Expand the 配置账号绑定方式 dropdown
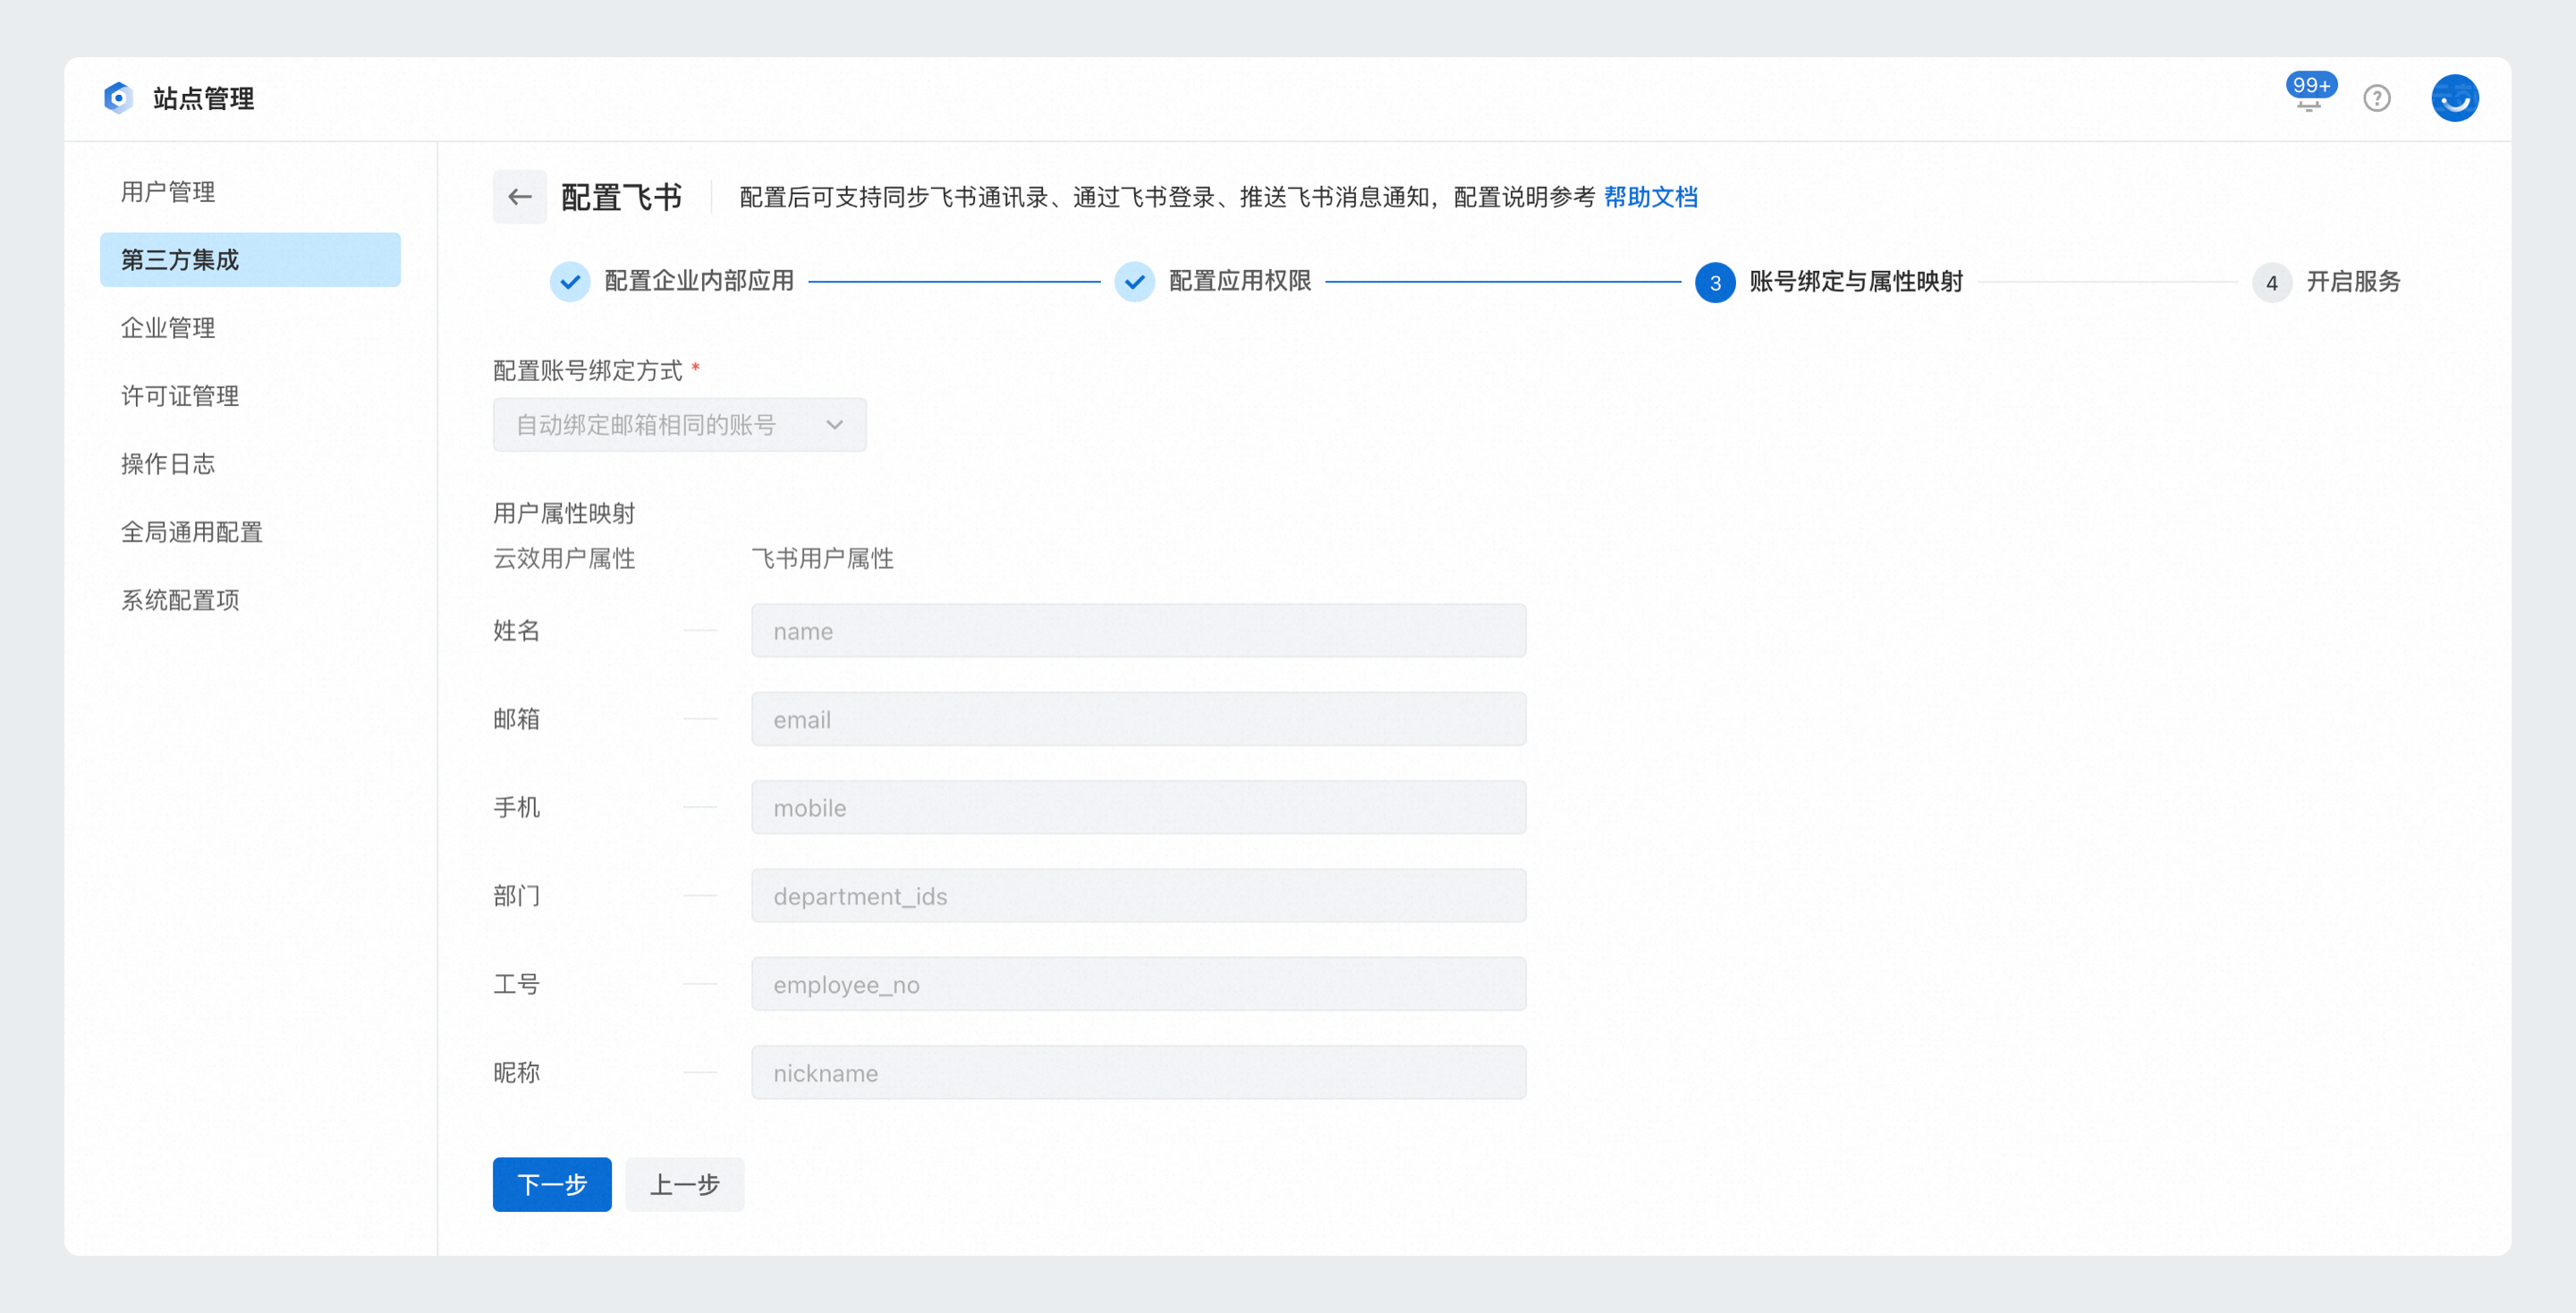Image resolution: width=2576 pixels, height=1313 pixels. pyautogui.click(x=679, y=425)
